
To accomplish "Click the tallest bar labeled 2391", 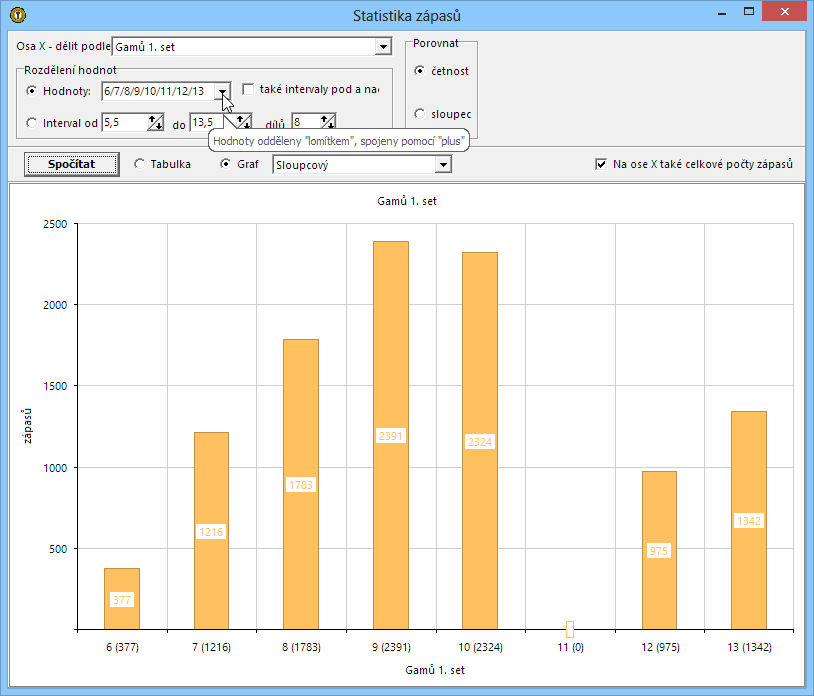I will [x=390, y=400].
